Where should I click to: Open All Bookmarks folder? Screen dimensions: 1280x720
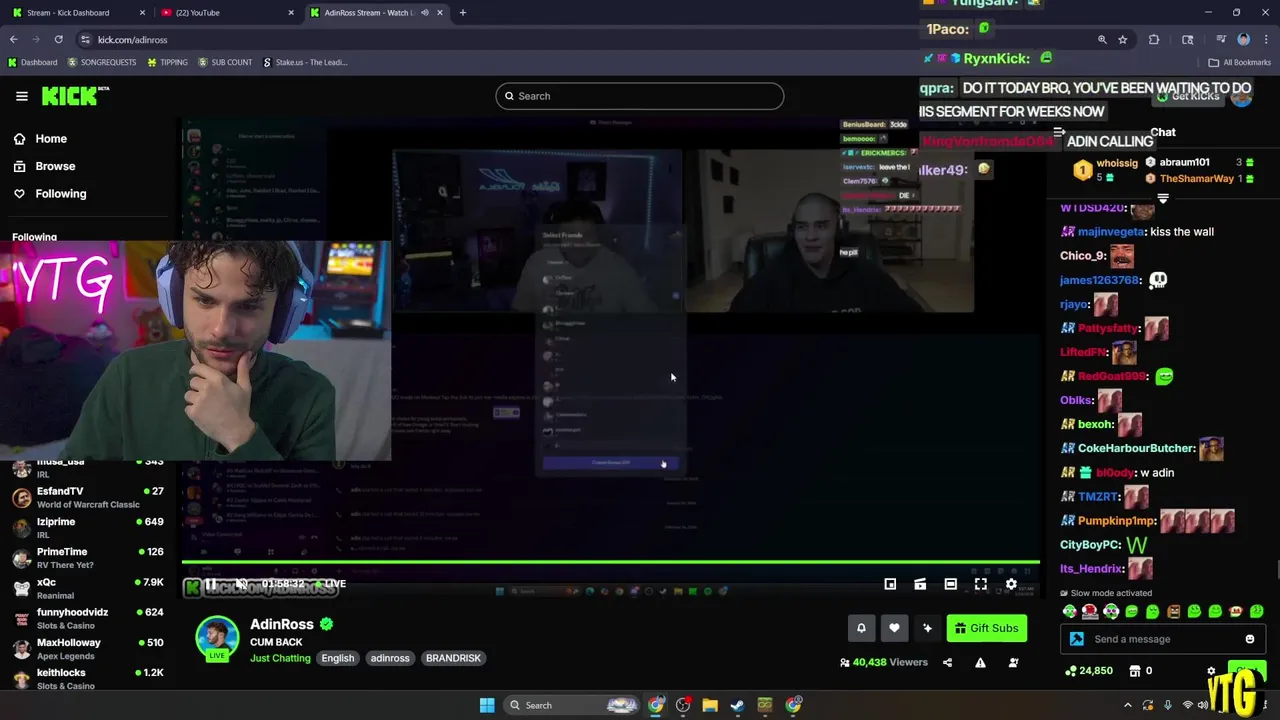1240,62
